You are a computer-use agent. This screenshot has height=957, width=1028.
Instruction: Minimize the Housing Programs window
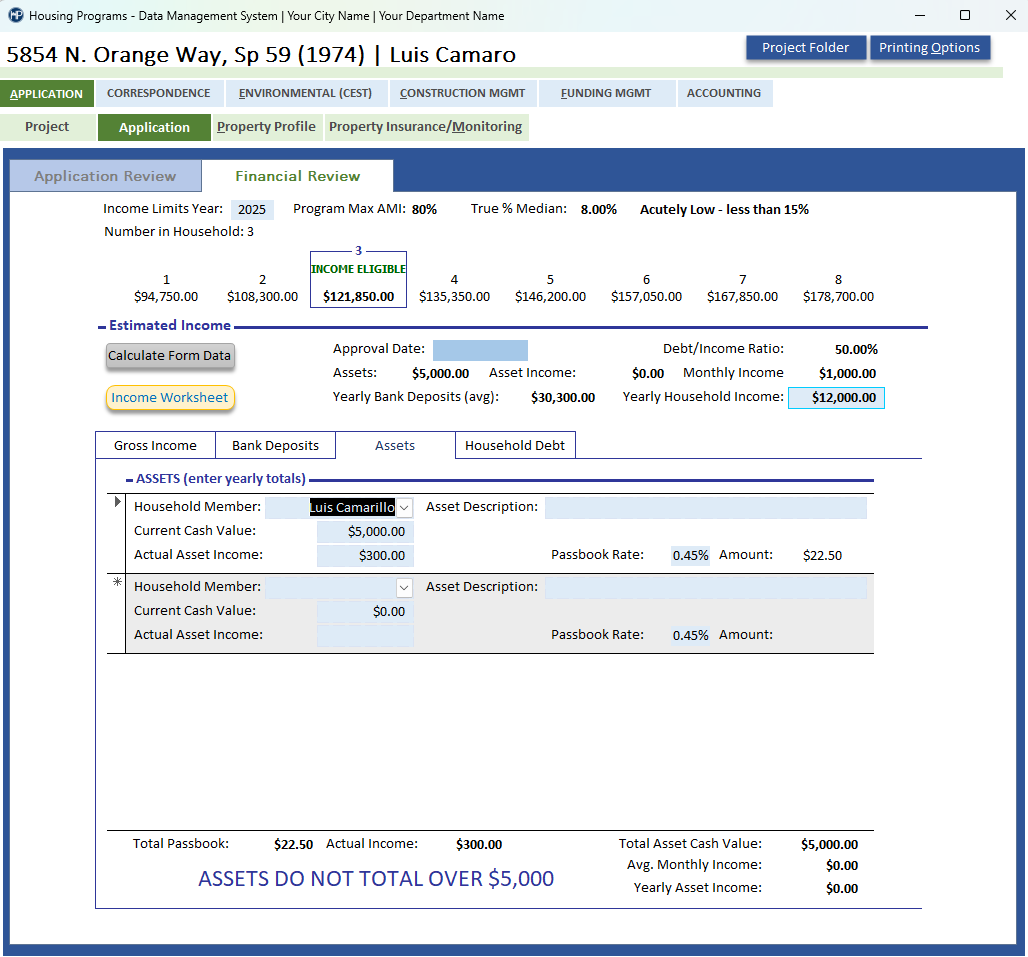920,15
